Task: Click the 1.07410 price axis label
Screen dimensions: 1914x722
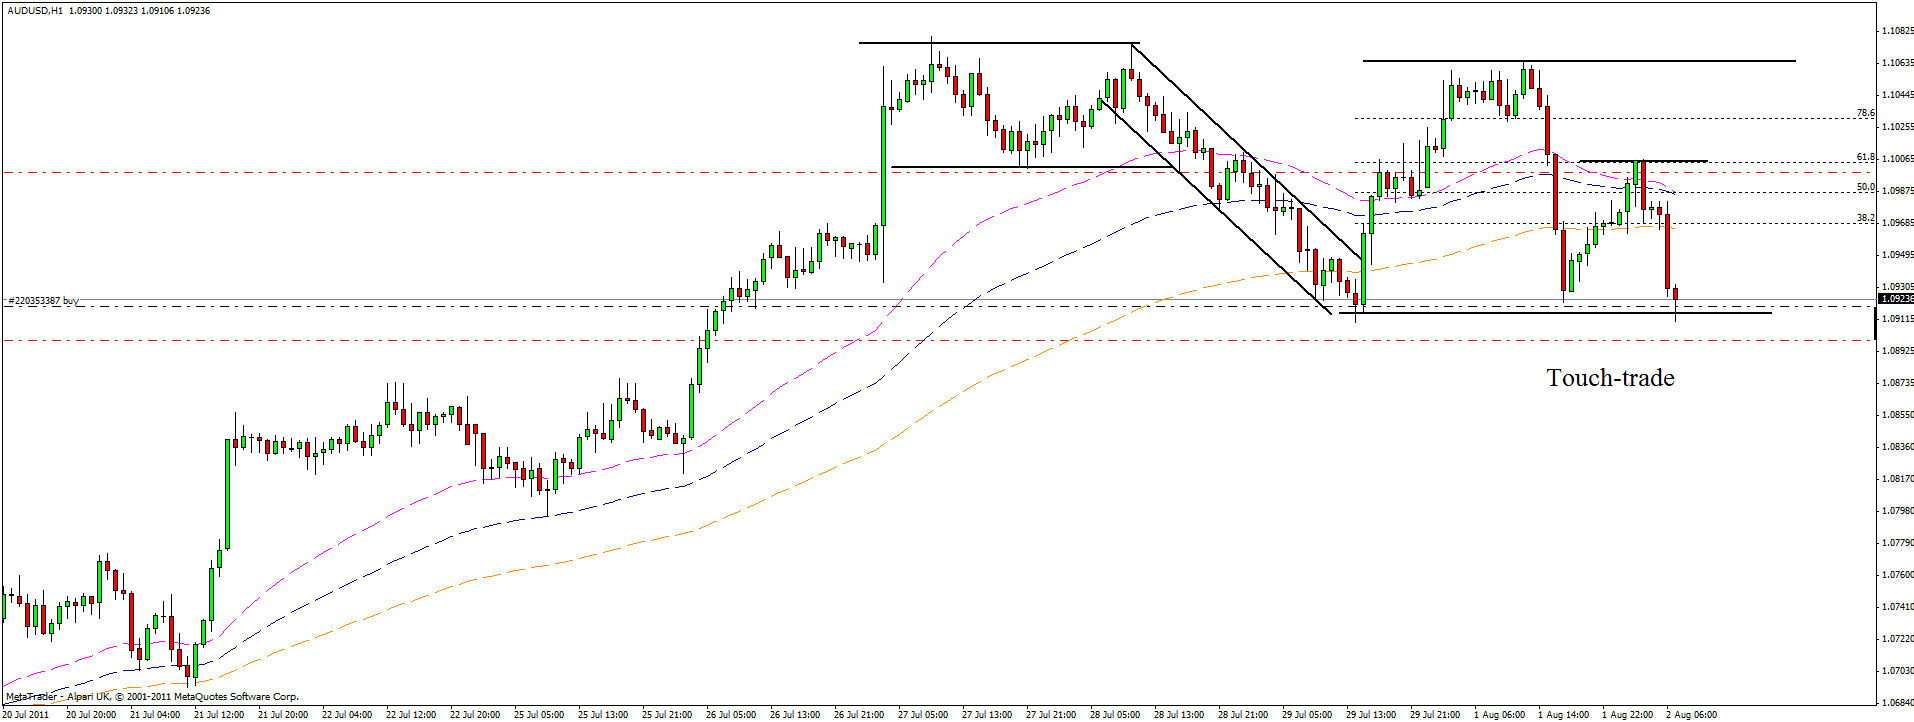Action: click(x=1897, y=607)
